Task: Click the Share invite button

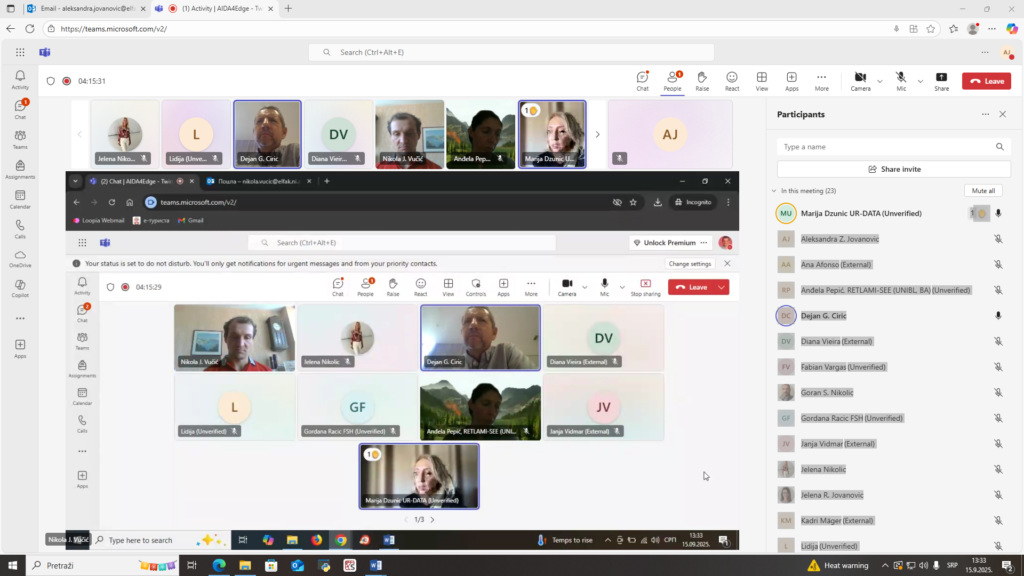Action: tap(894, 169)
